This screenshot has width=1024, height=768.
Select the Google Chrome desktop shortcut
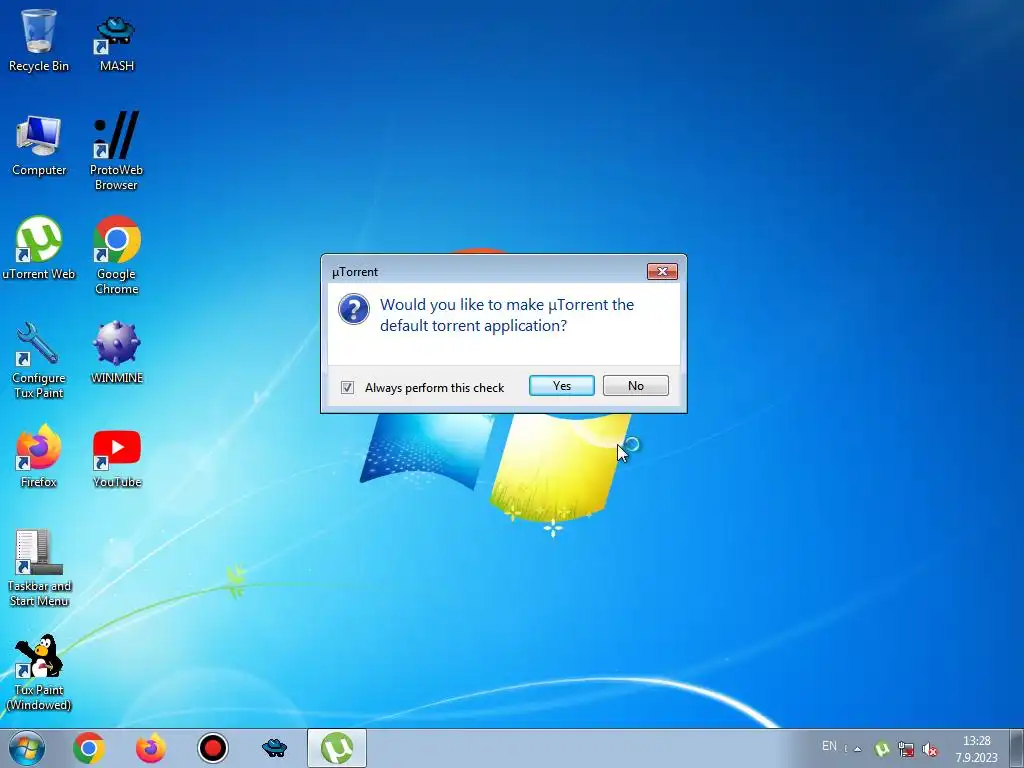(116, 255)
